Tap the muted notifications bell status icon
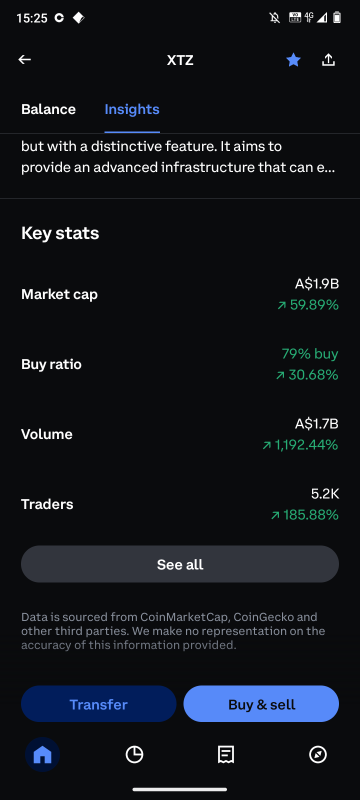This screenshot has width=360, height=800. coord(275,18)
